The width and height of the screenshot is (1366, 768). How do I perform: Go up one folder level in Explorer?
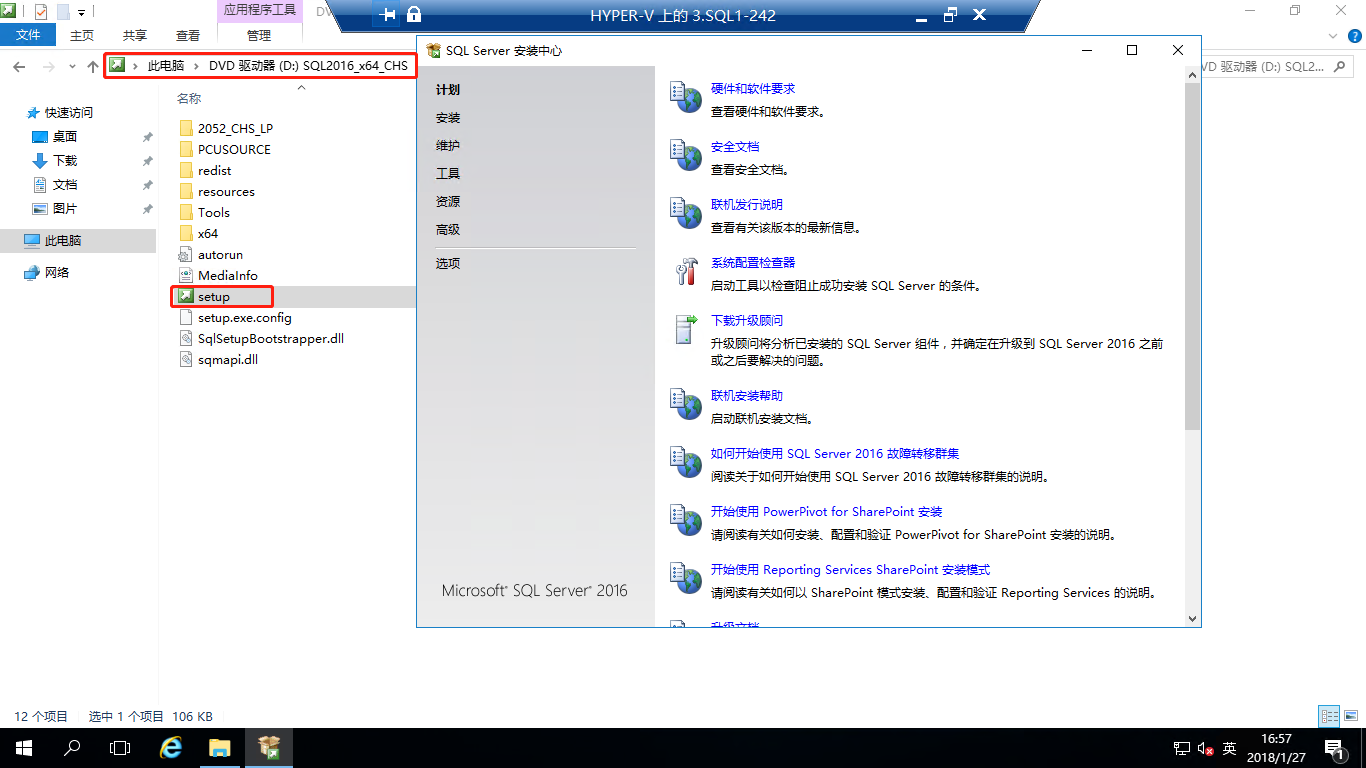click(93, 66)
